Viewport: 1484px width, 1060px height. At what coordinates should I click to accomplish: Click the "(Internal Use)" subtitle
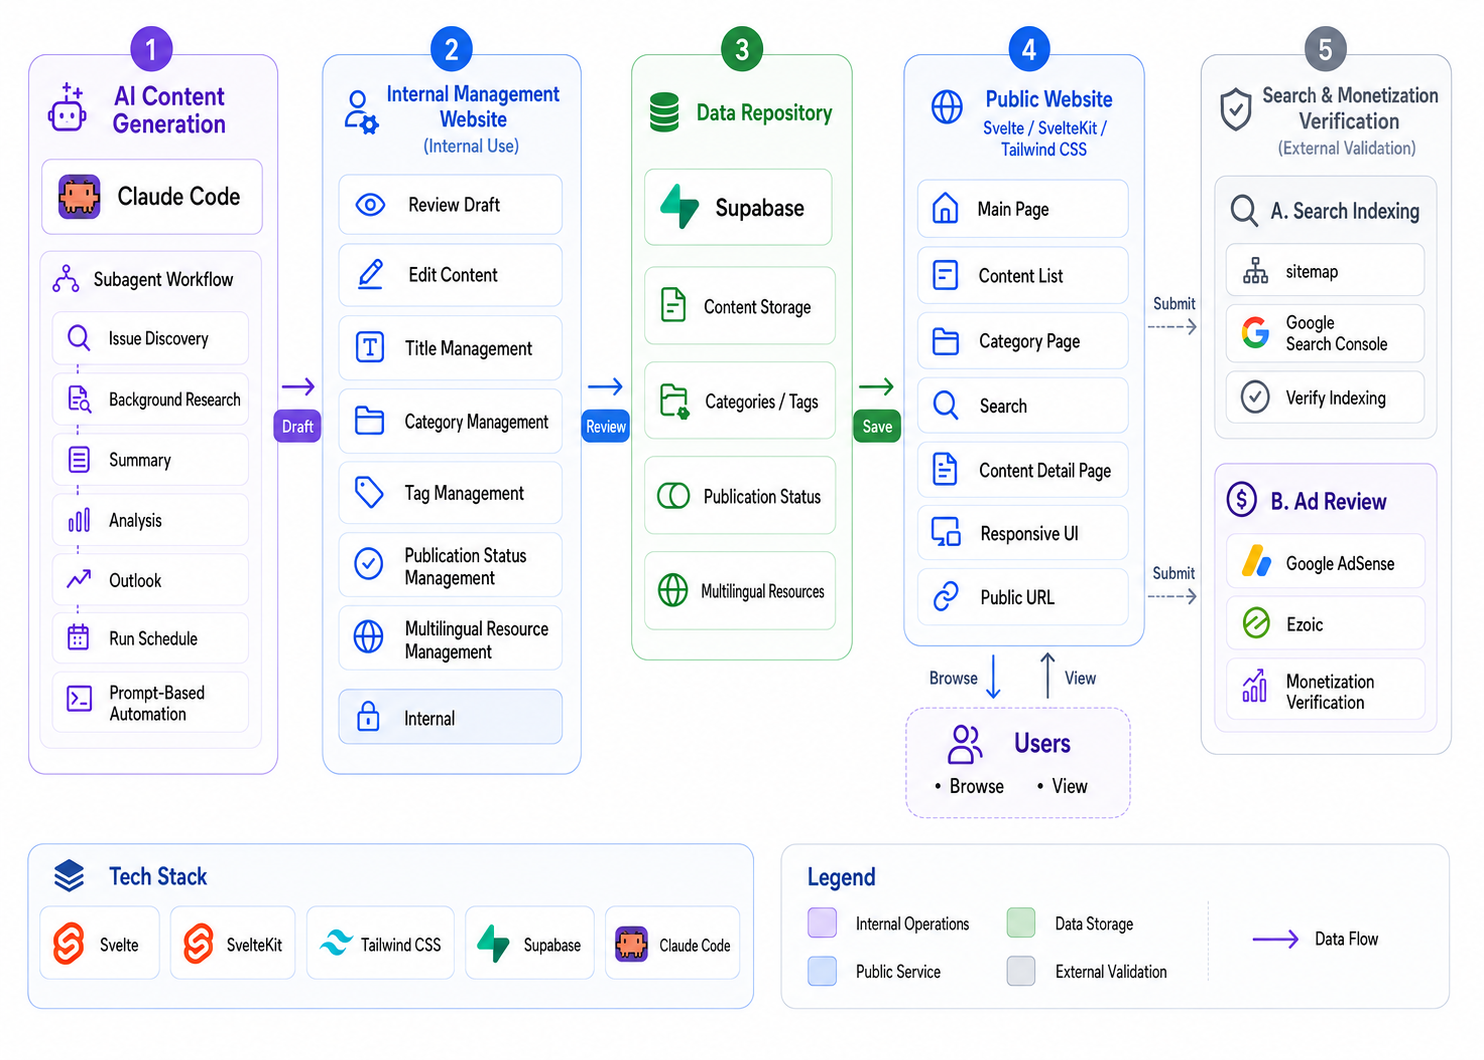click(471, 146)
